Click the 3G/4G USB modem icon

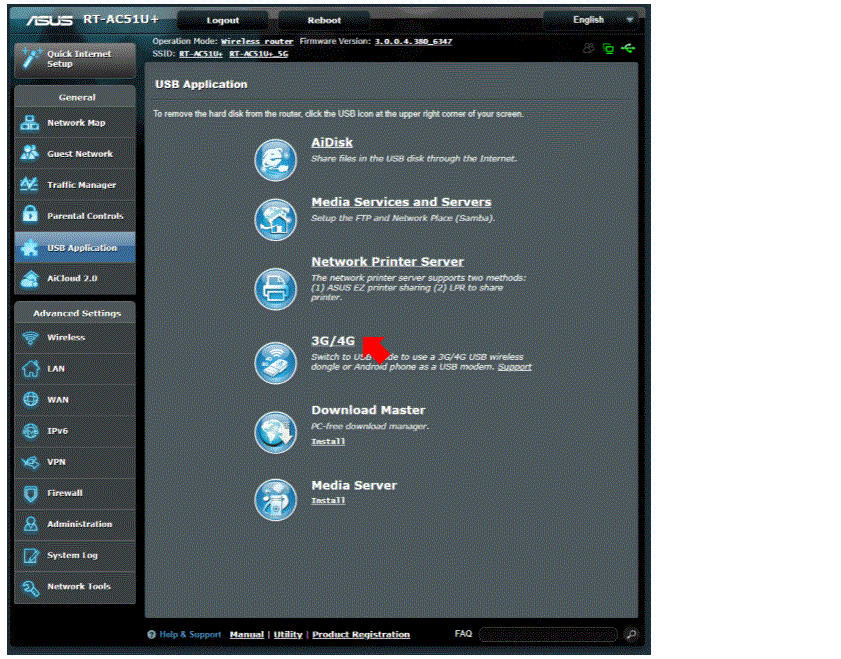[276, 362]
